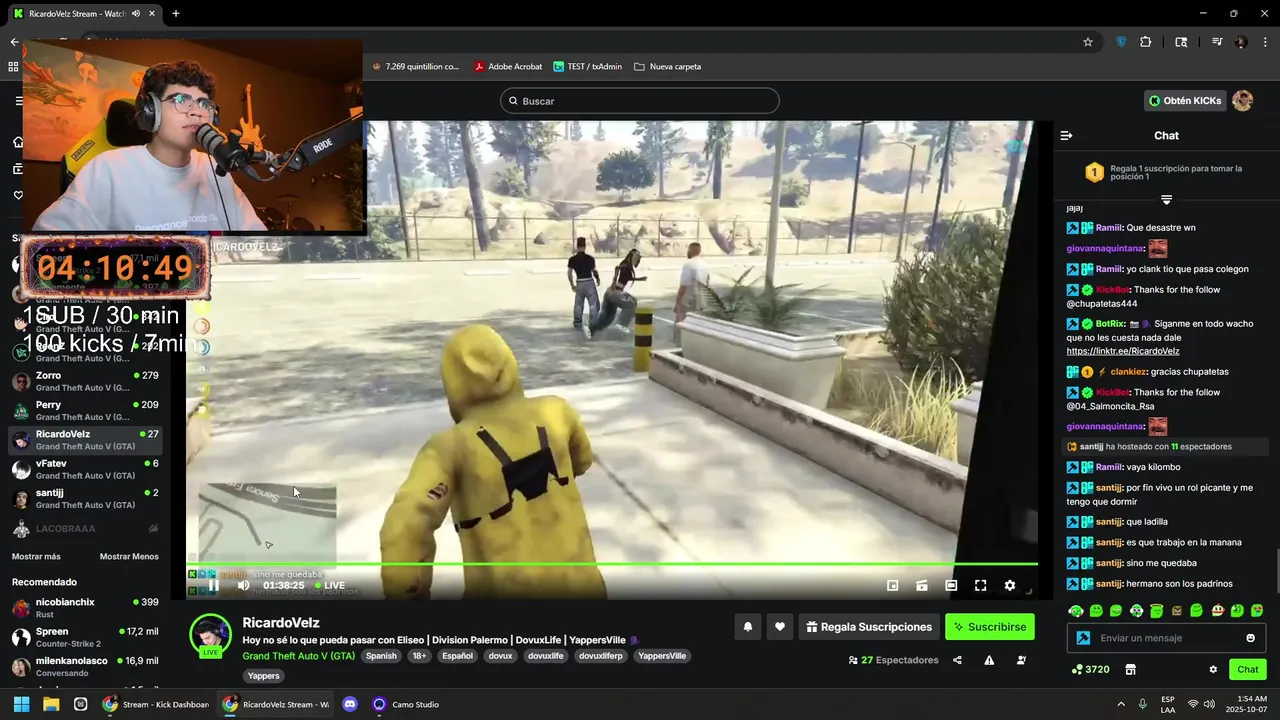
Task: Send the message with the green Chat button
Action: (x=1248, y=669)
